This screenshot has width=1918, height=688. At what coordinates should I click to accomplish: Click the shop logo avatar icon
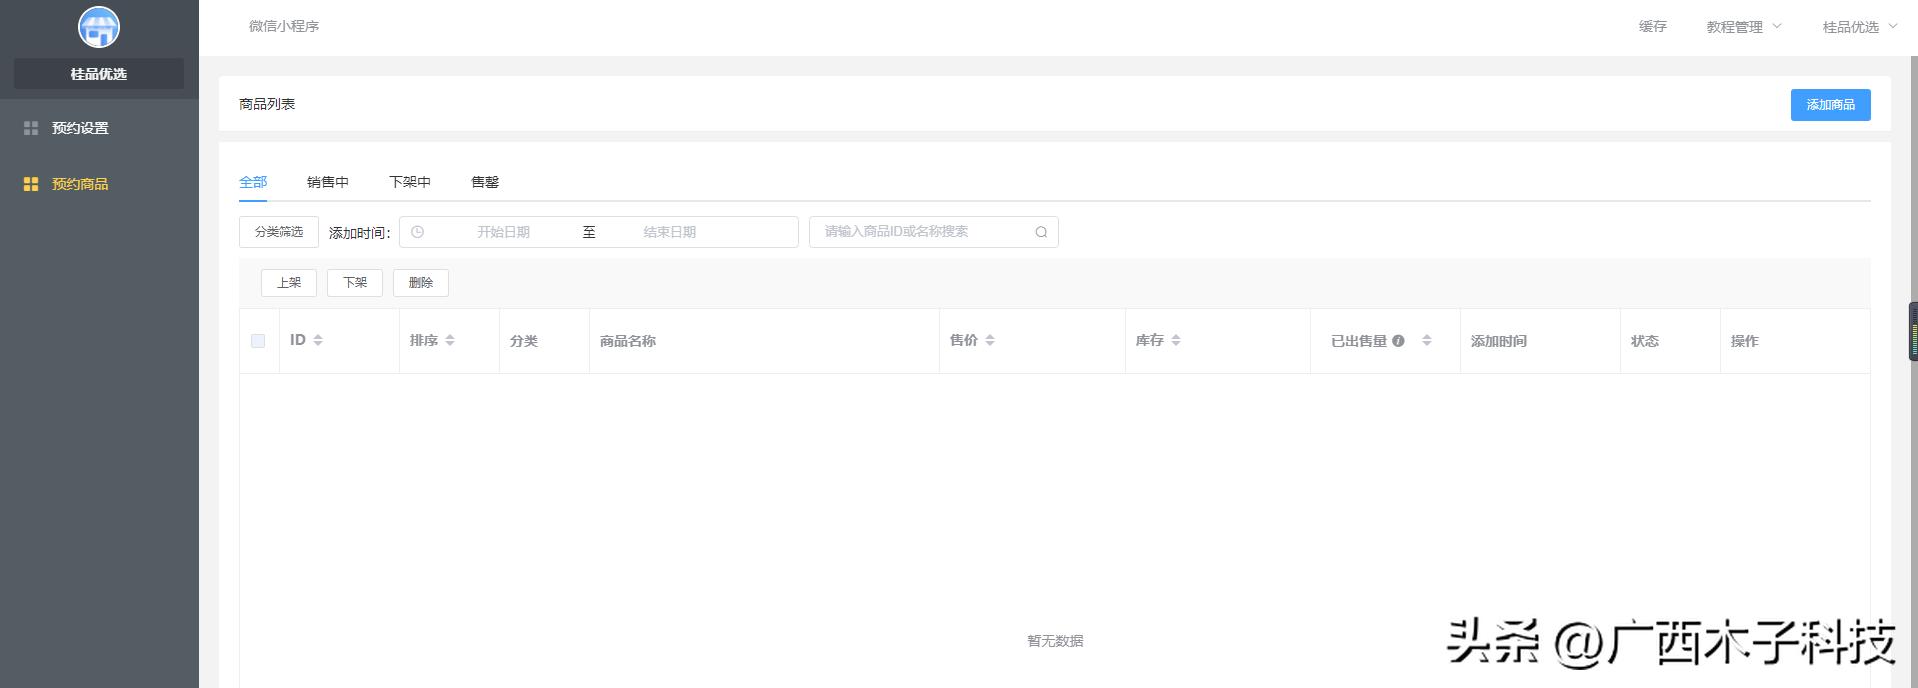click(x=99, y=27)
